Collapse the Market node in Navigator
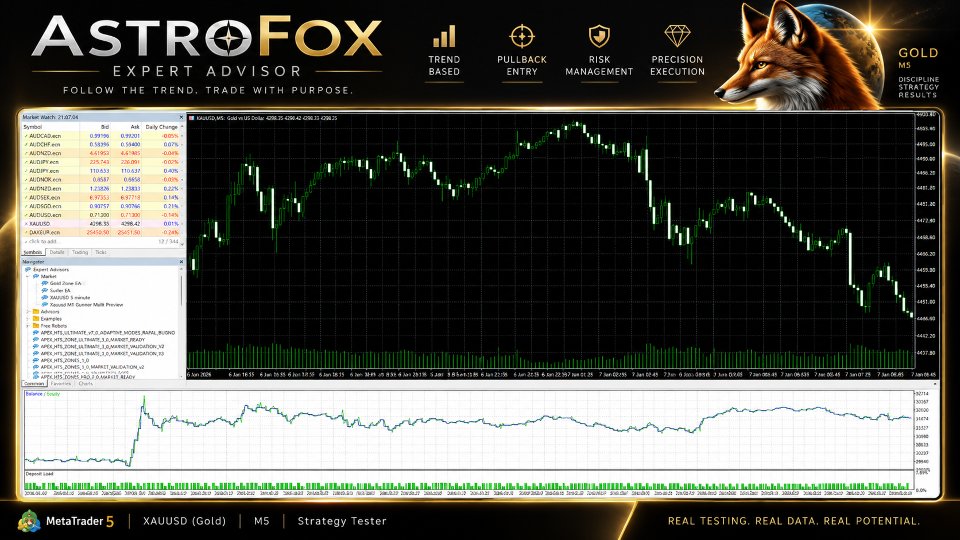960x540 pixels. [28, 276]
